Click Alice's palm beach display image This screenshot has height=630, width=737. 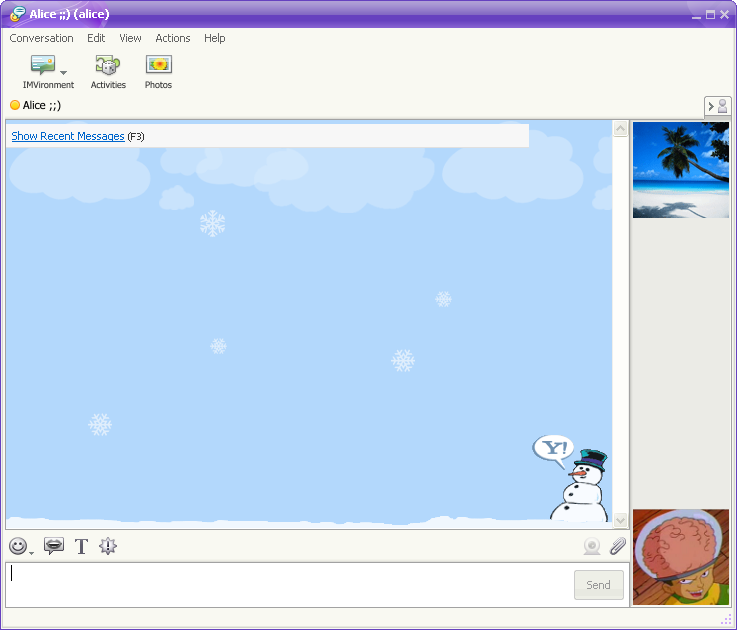coord(681,170)
